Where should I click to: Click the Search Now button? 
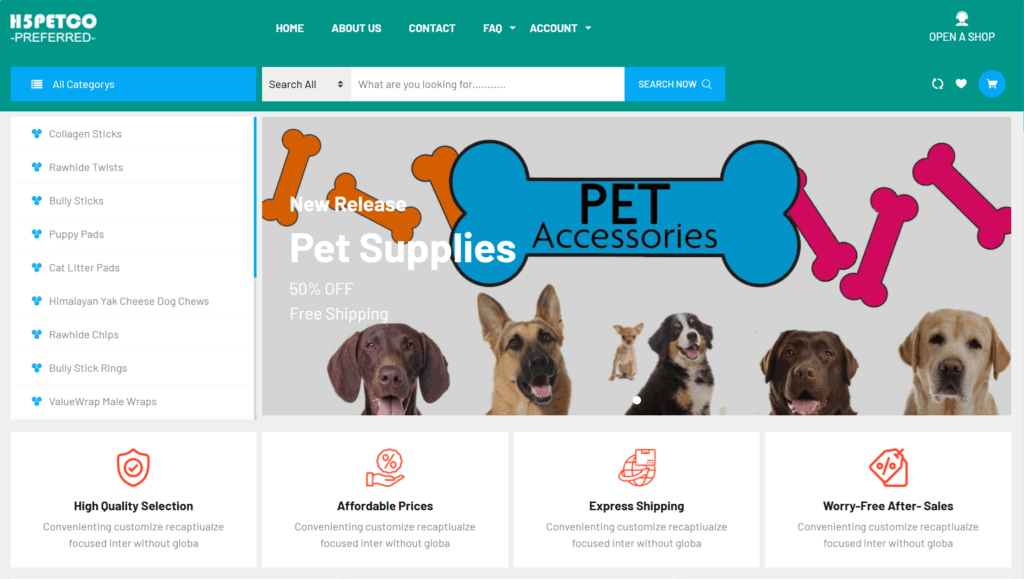[675, 84]
